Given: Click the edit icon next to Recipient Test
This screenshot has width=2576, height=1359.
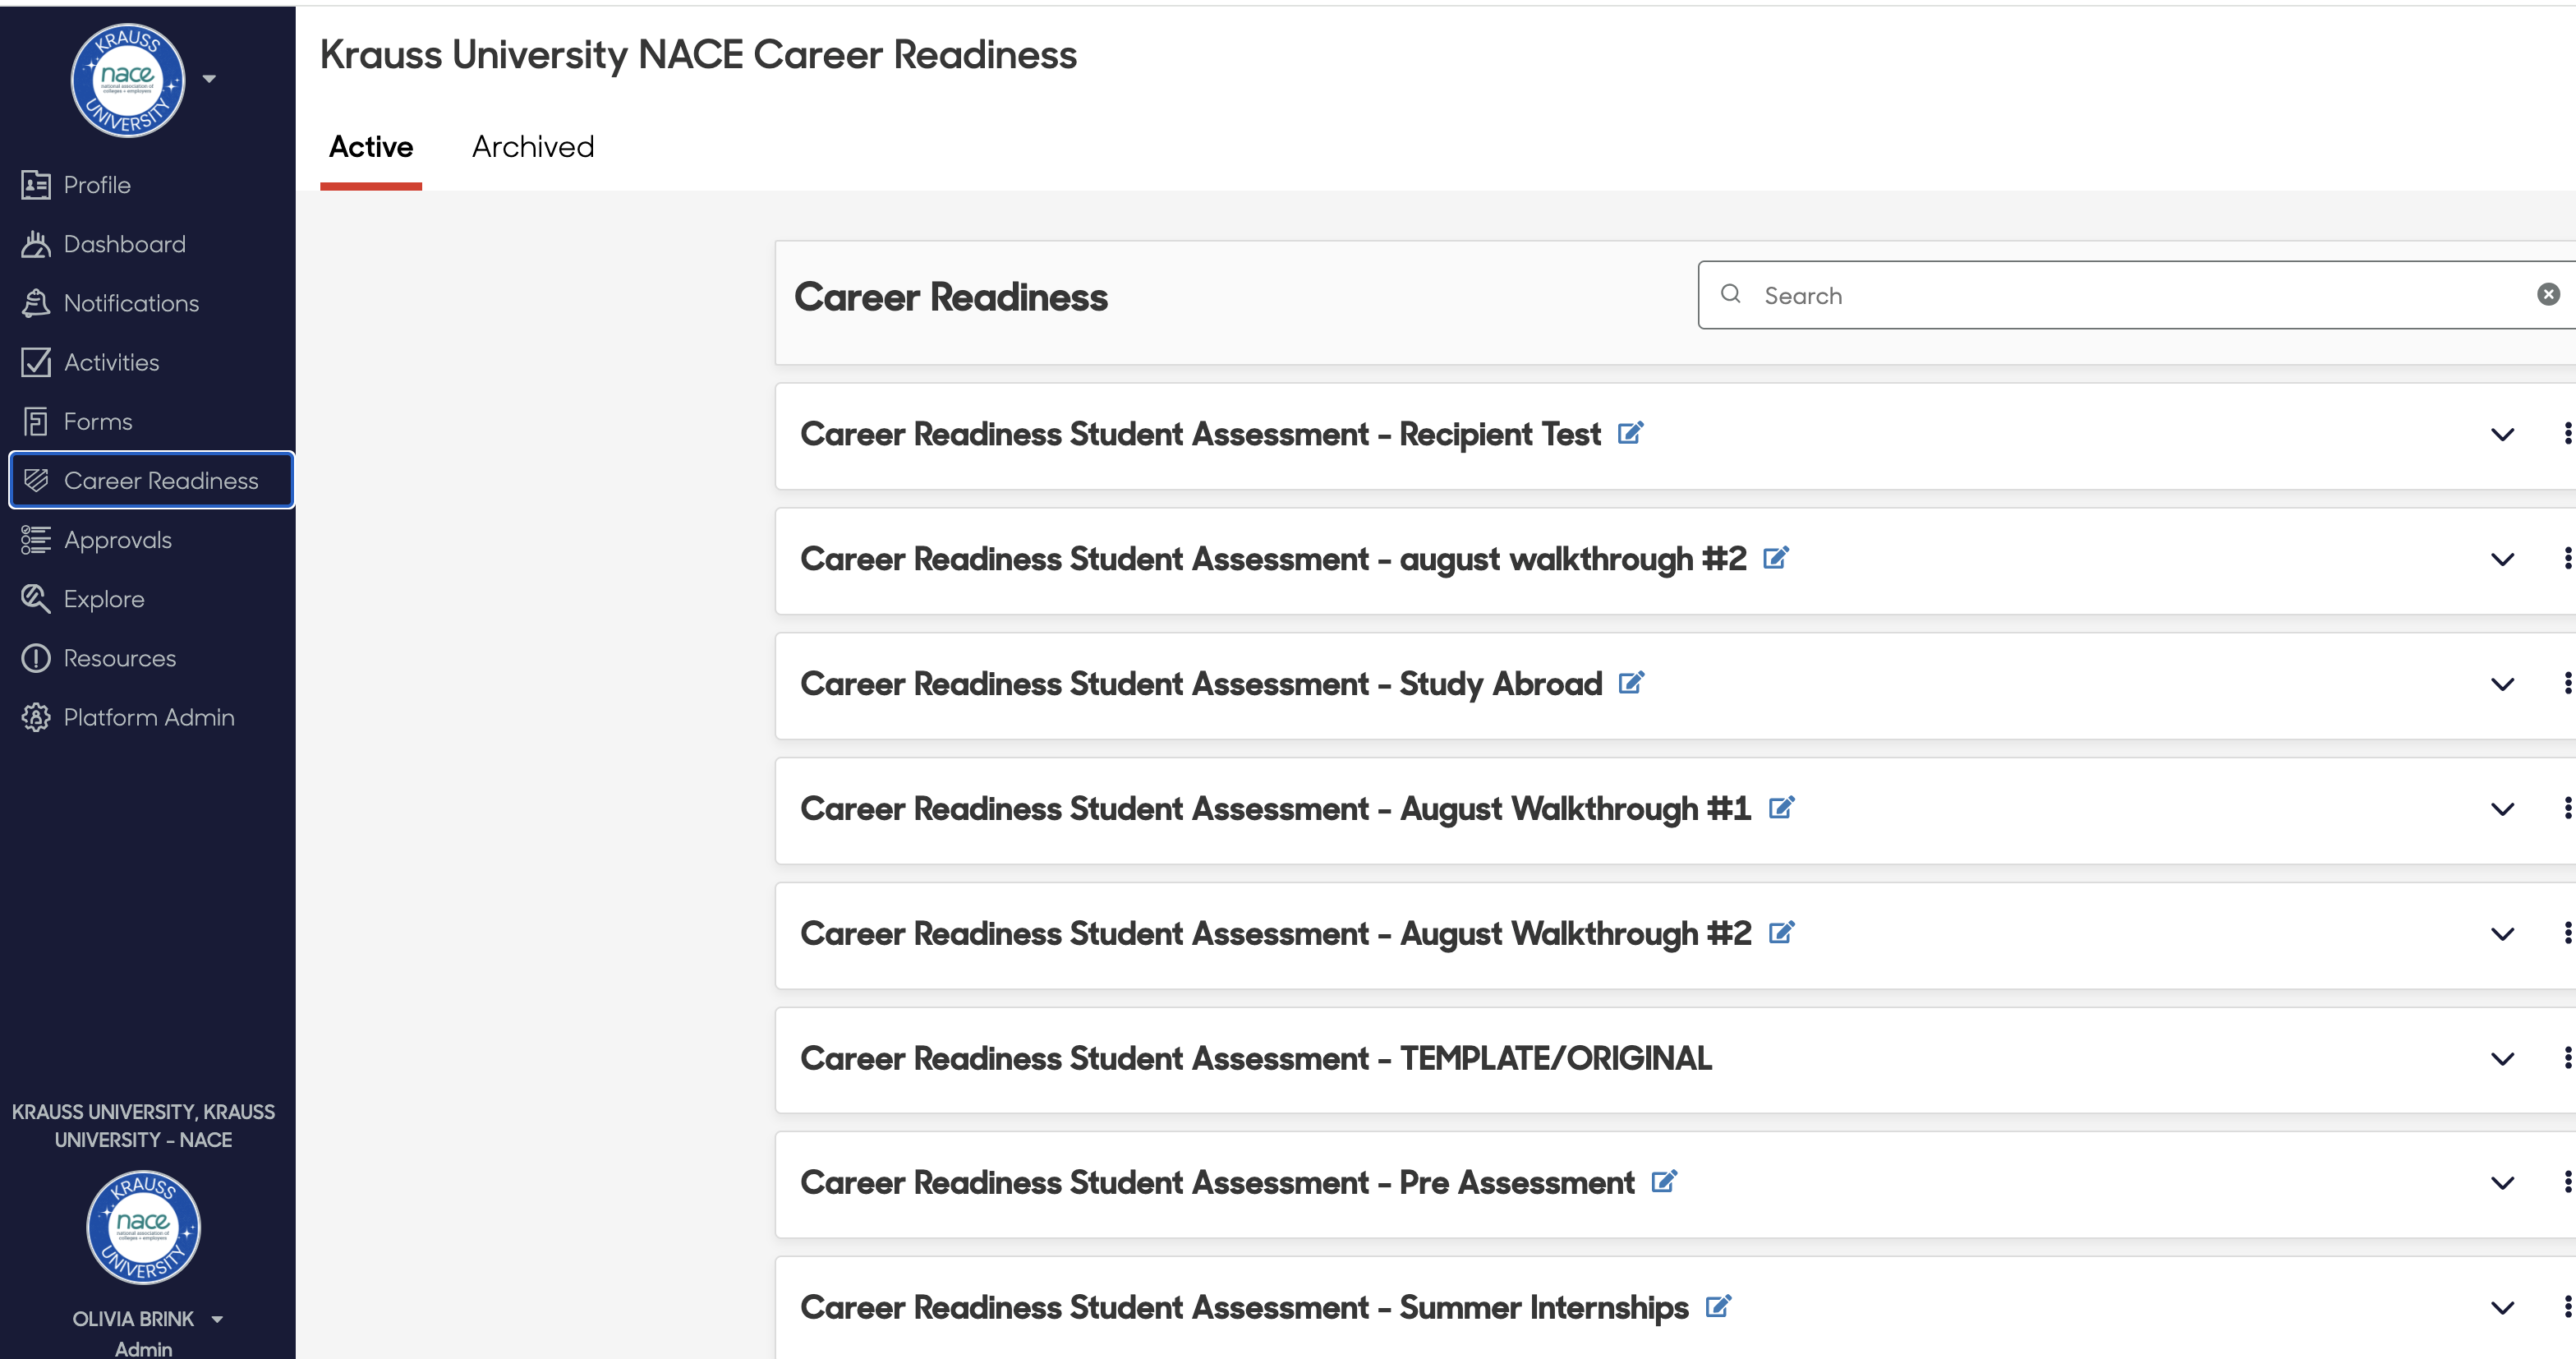Looking at the screenshot, I should 1630,433.
